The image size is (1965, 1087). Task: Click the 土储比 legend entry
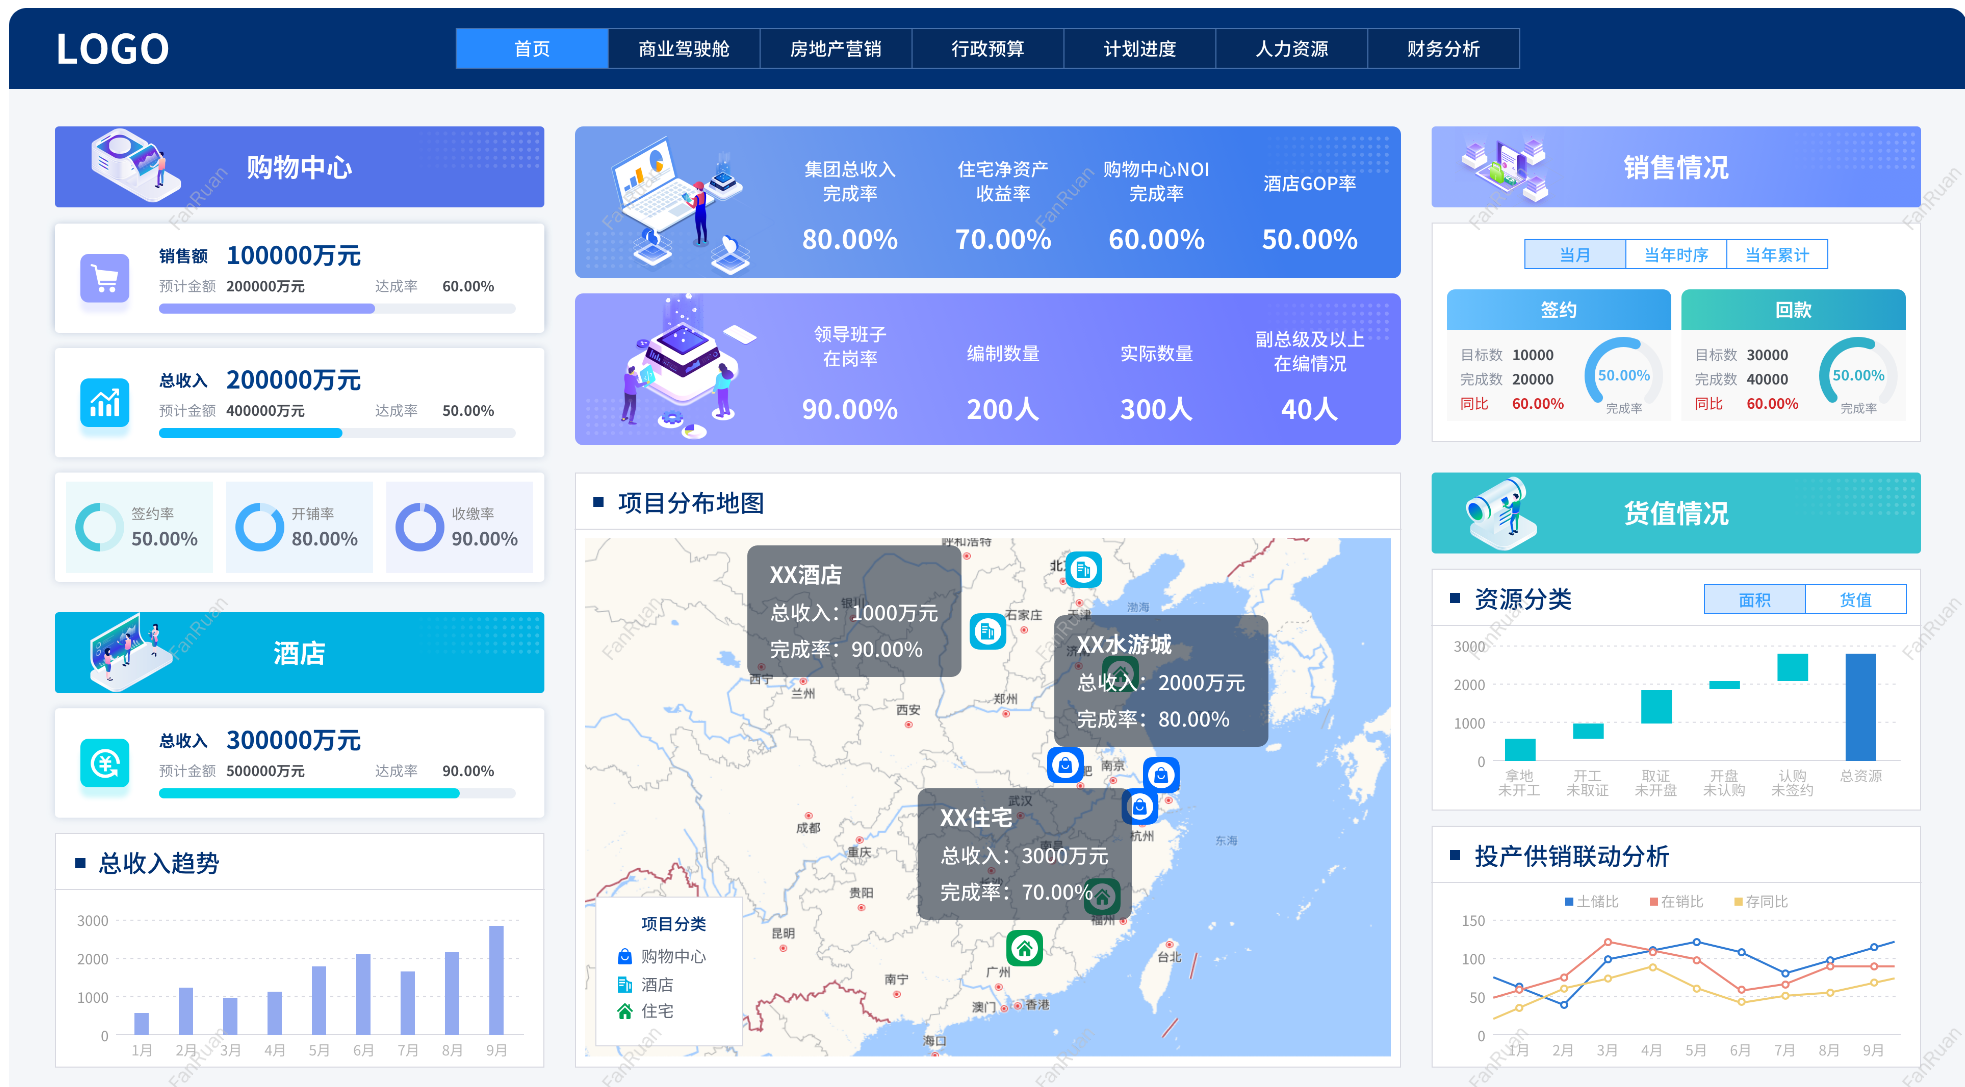click(1591, 901)
